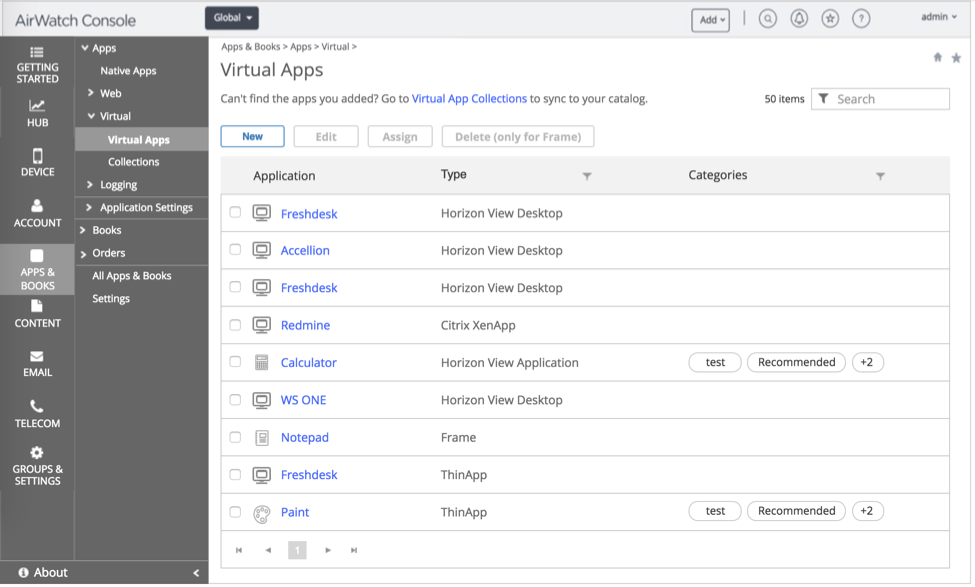
Task: Filter the Categories column
Action: pyautogui.click(x=880, y=176)
